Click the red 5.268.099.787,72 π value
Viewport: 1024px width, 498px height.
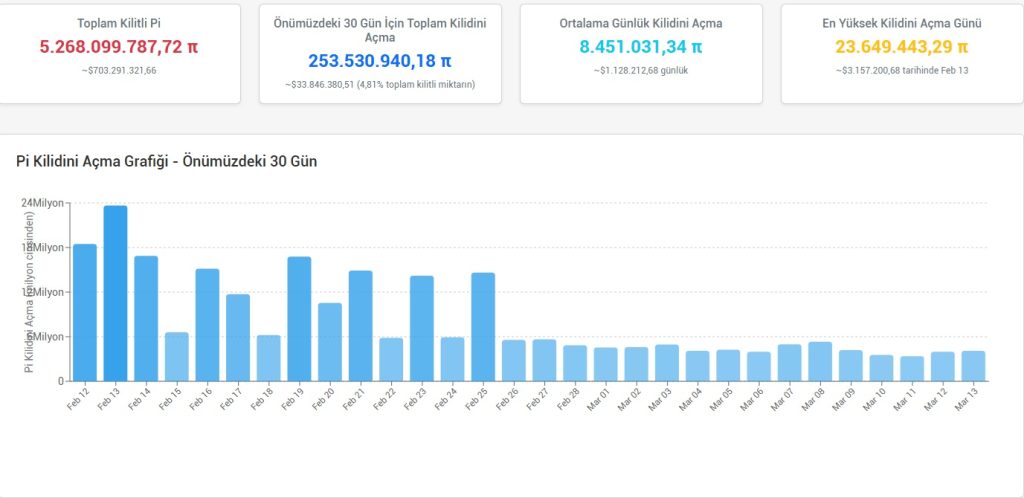(119, 47)
